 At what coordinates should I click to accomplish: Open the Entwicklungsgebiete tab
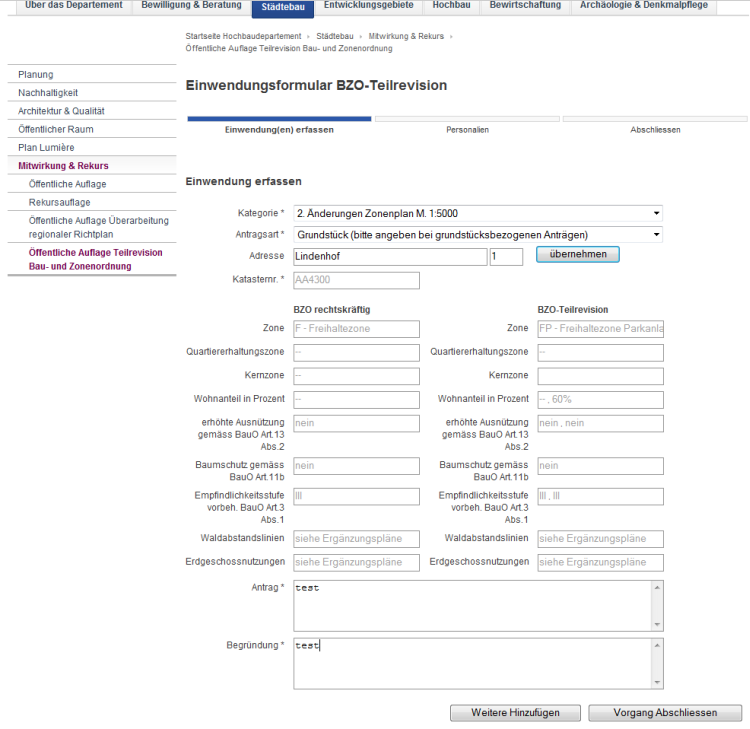pyautogui.click(x=368, y=6)
